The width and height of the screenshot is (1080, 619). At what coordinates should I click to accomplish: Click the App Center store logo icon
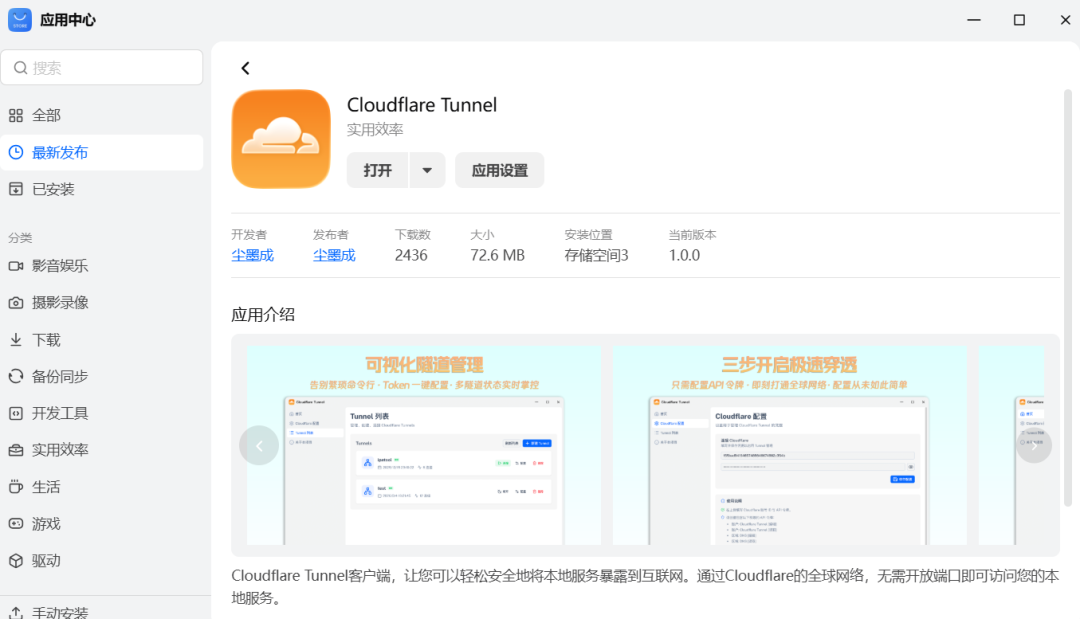coord(20,20)
